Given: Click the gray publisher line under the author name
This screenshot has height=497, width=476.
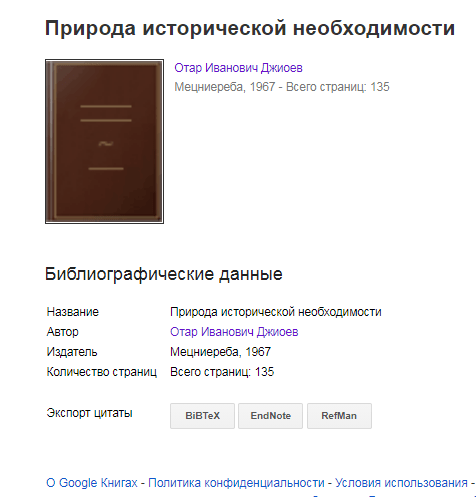Looking at the screenshot, I should [x=282, y=87].
